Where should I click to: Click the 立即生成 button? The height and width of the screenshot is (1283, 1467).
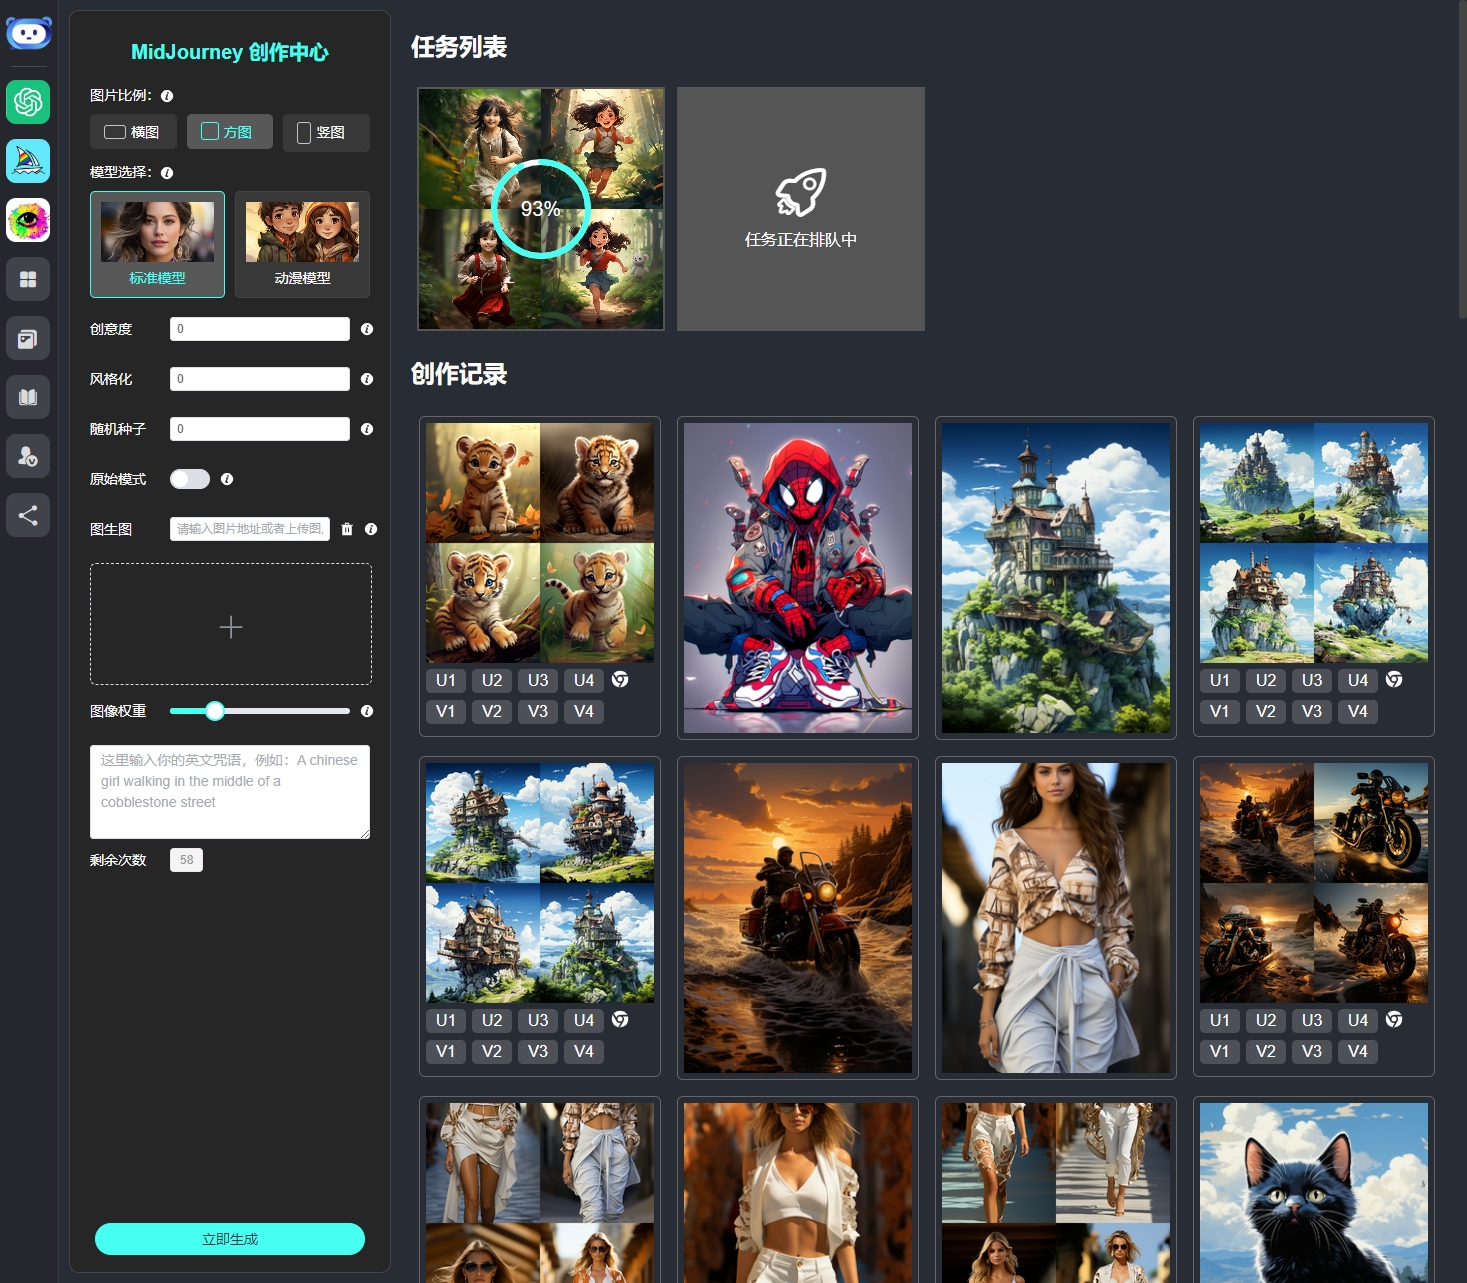230,1239
